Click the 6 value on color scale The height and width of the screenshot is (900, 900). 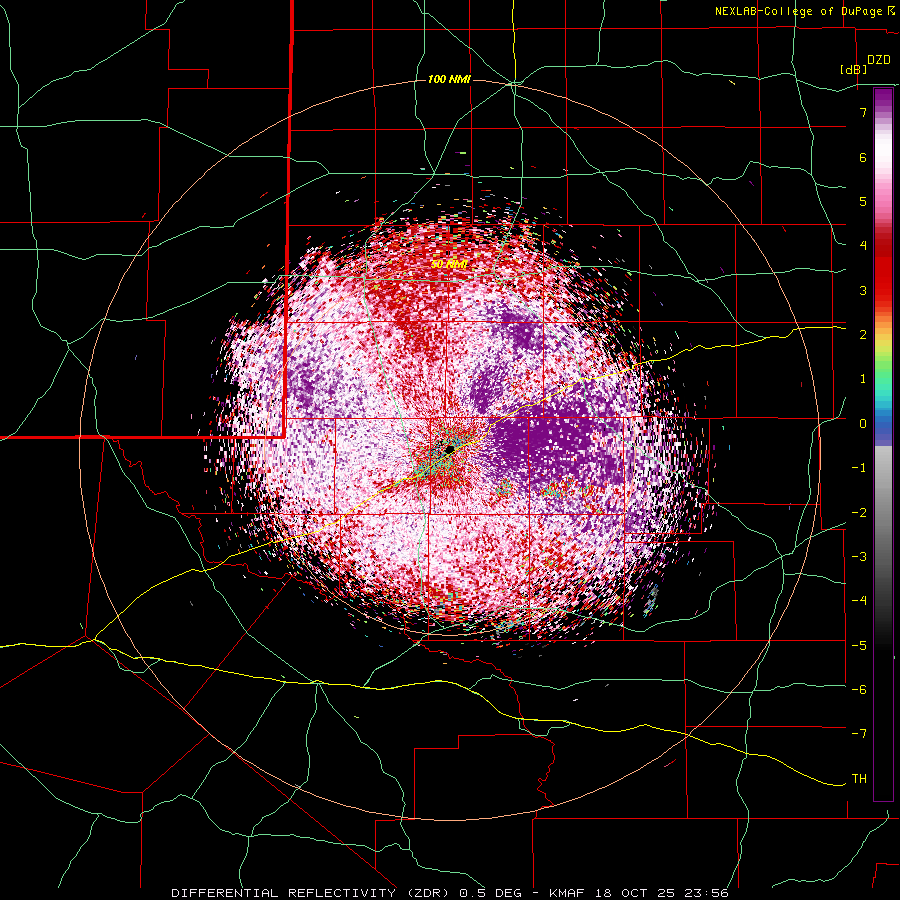pyautogui.click(x=863, y=157)
